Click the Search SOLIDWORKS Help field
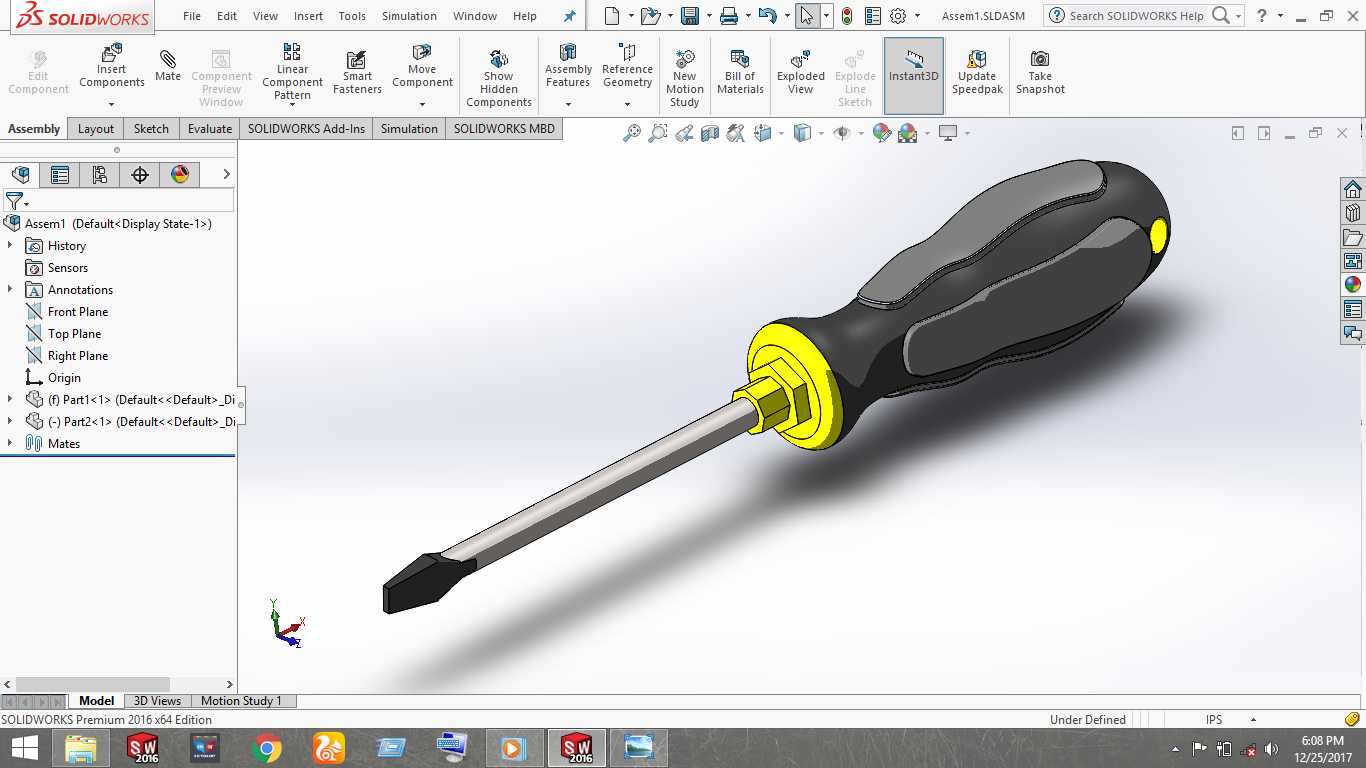Image resolution: width=1366 pixels, height=768 pixels. tap(1136, 16)
